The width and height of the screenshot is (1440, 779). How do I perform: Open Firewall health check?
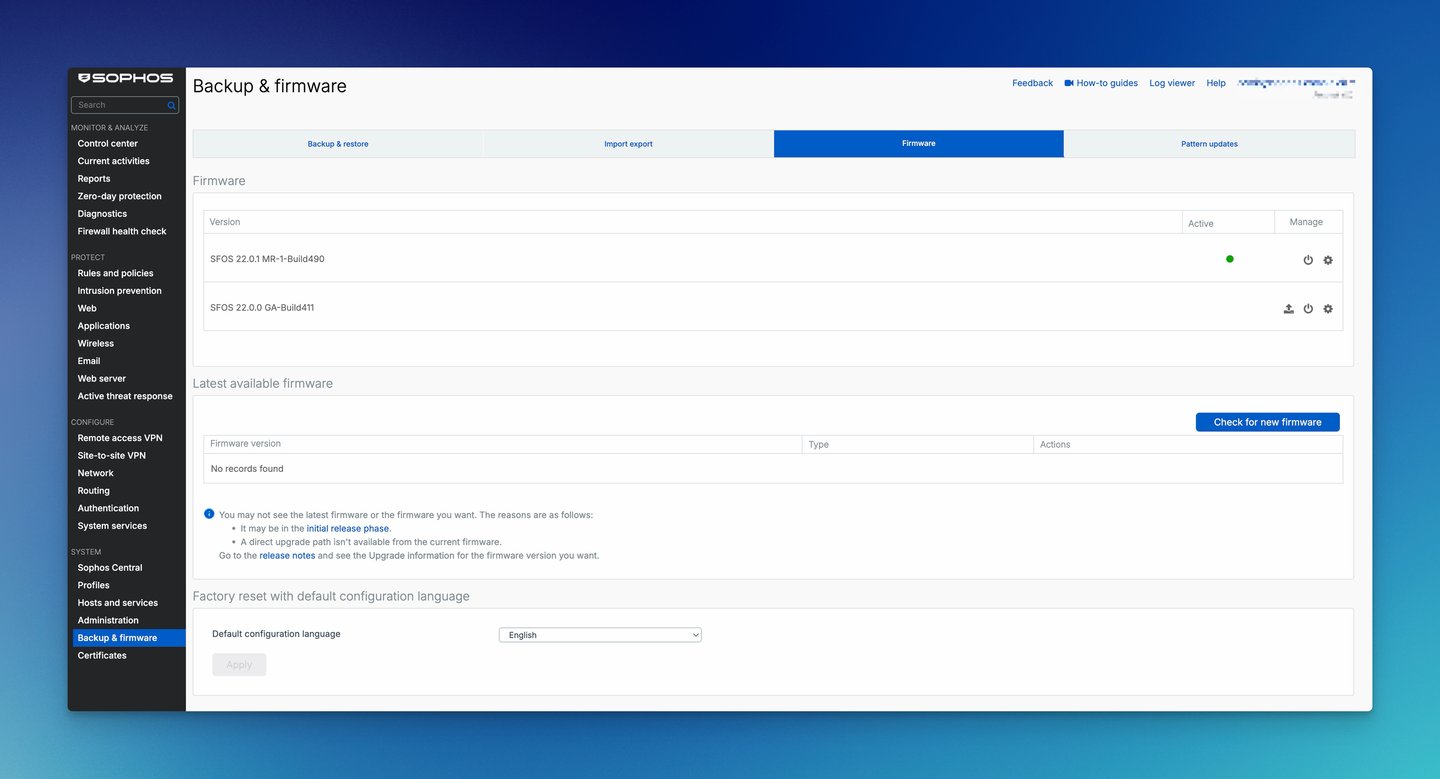pyautogui.click(x=122, y=231)
